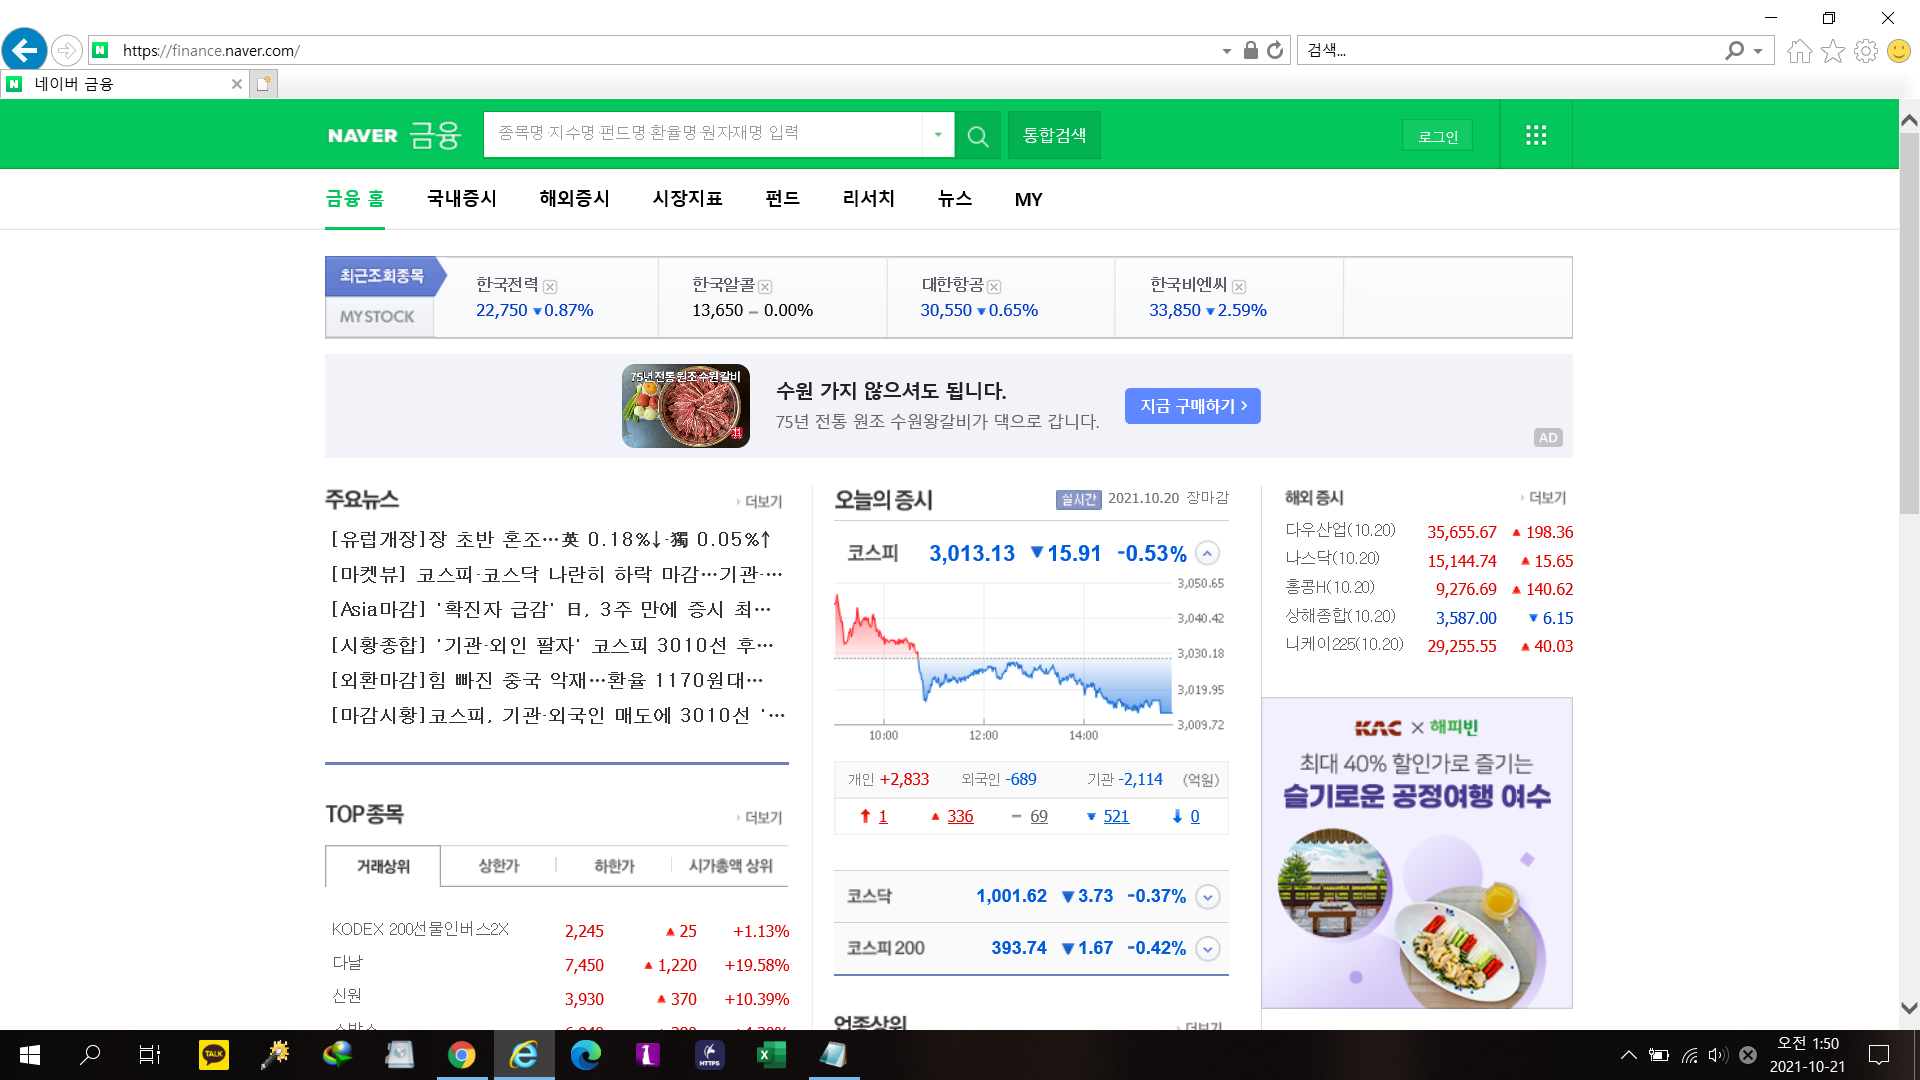The height and width of the screenshot is (1080, 1920).
Task: Click the address bar lock icon
Action: pyautogui.click(x=1250, y=50)
